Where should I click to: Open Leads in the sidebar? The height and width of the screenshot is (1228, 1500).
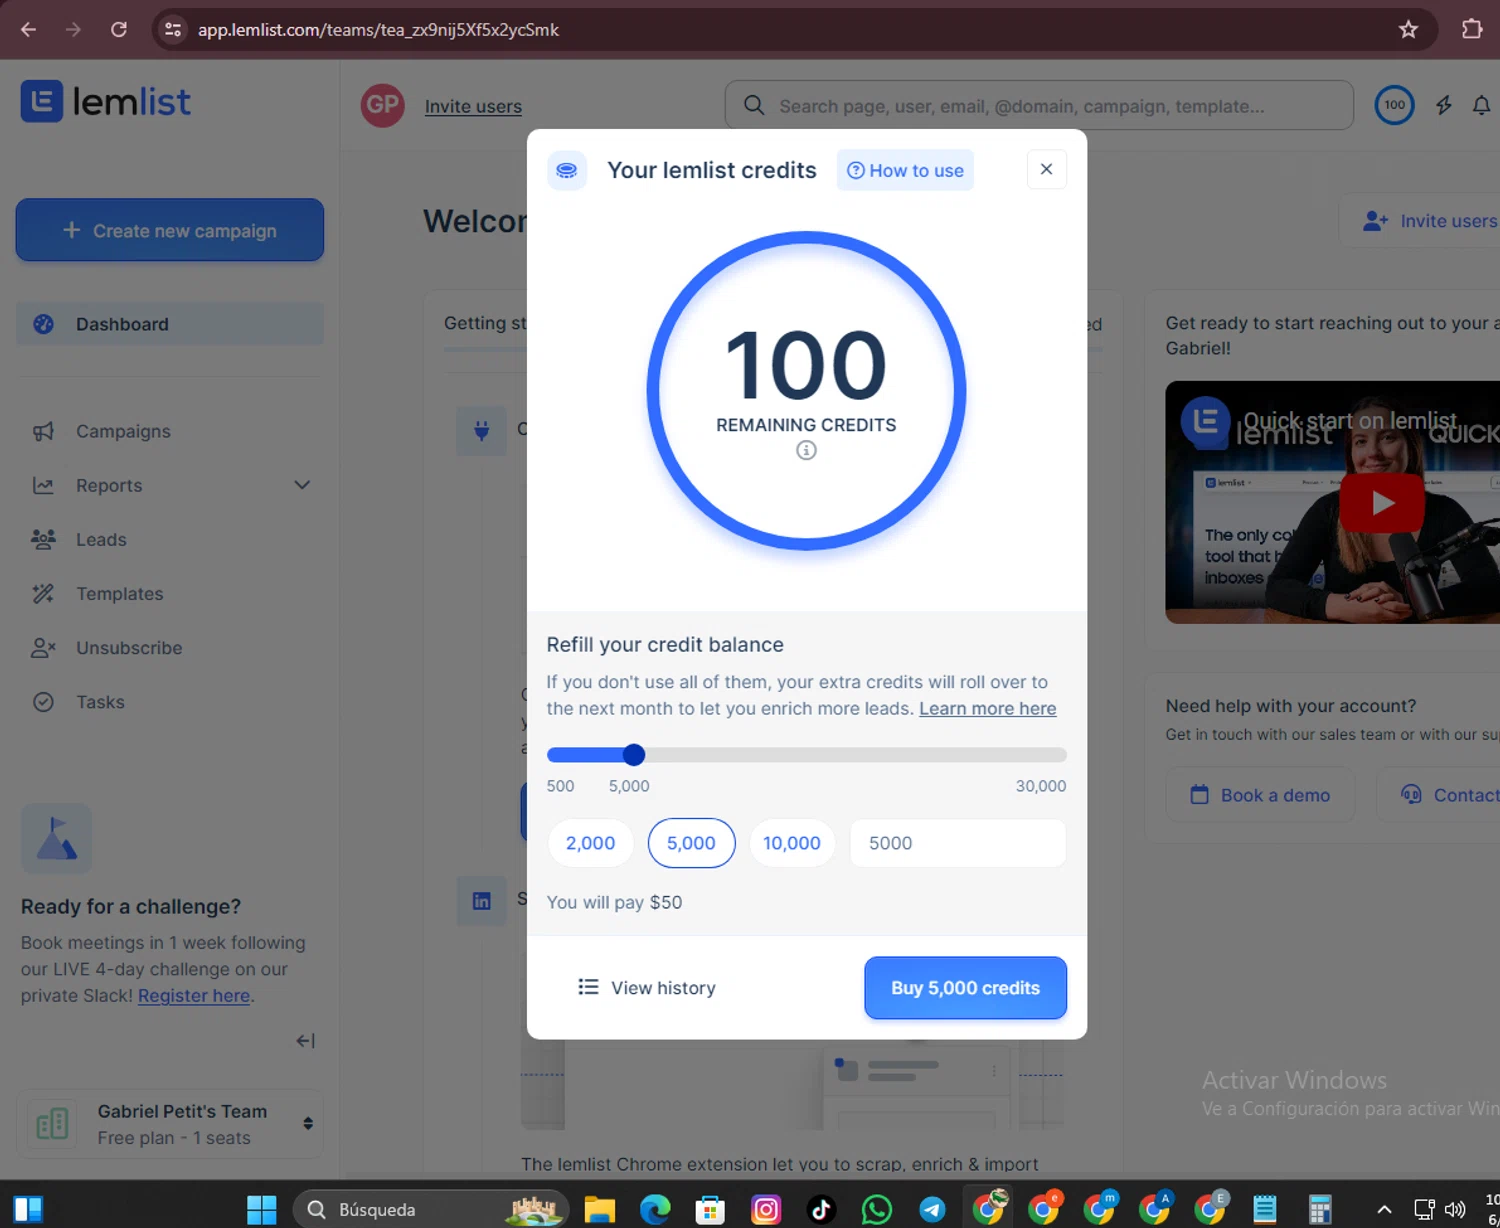tap(101, 539)
